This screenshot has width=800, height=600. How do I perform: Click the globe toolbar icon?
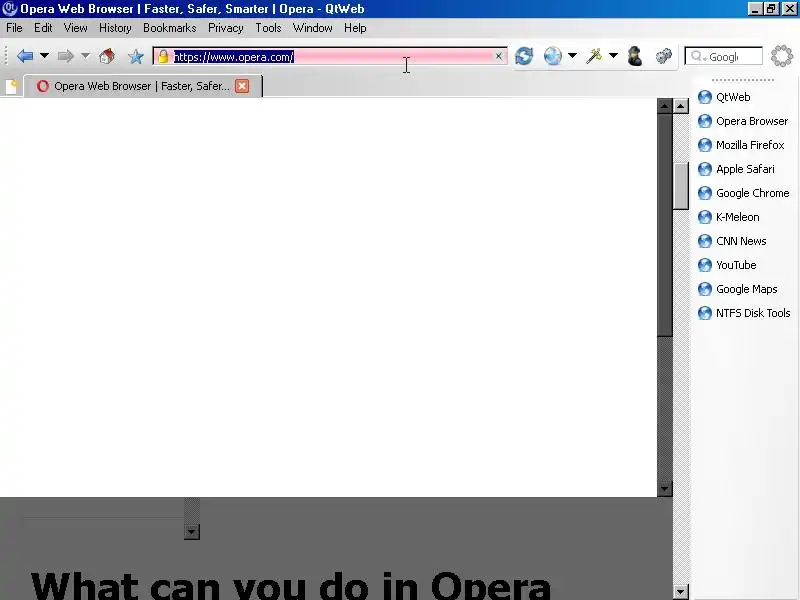click(553, 56)
